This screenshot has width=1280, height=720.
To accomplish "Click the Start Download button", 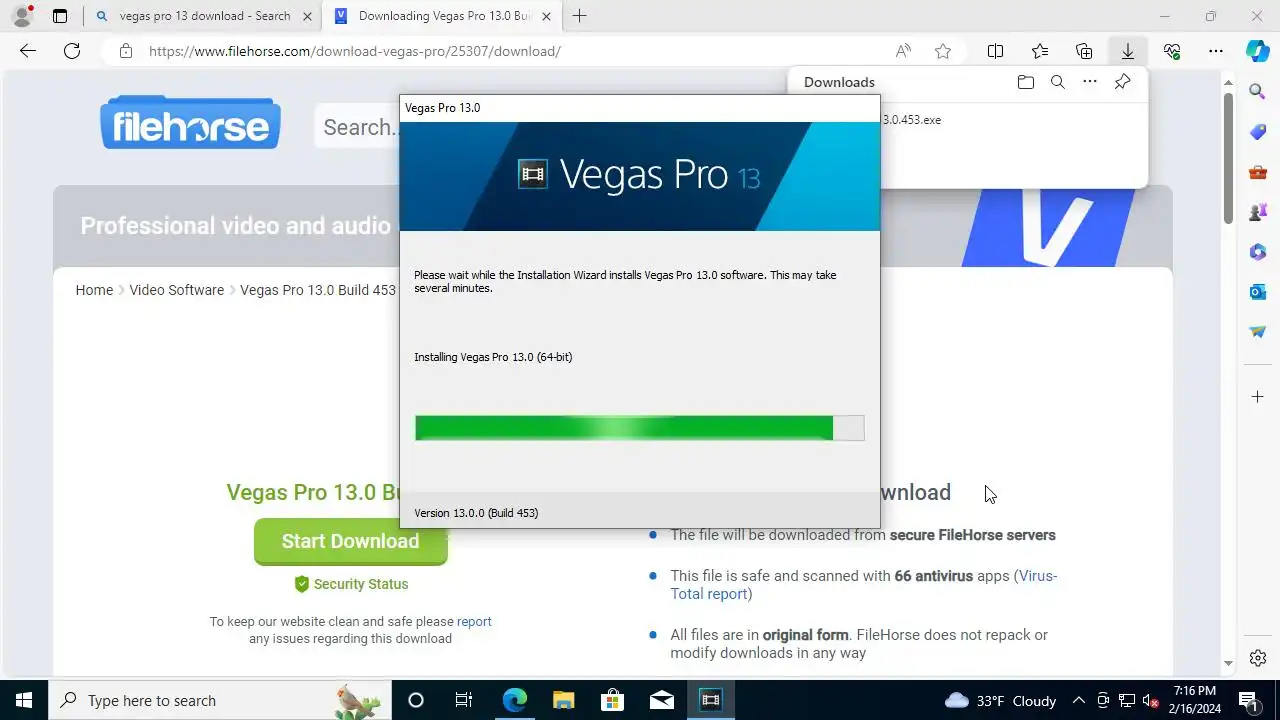I will 350,541.
